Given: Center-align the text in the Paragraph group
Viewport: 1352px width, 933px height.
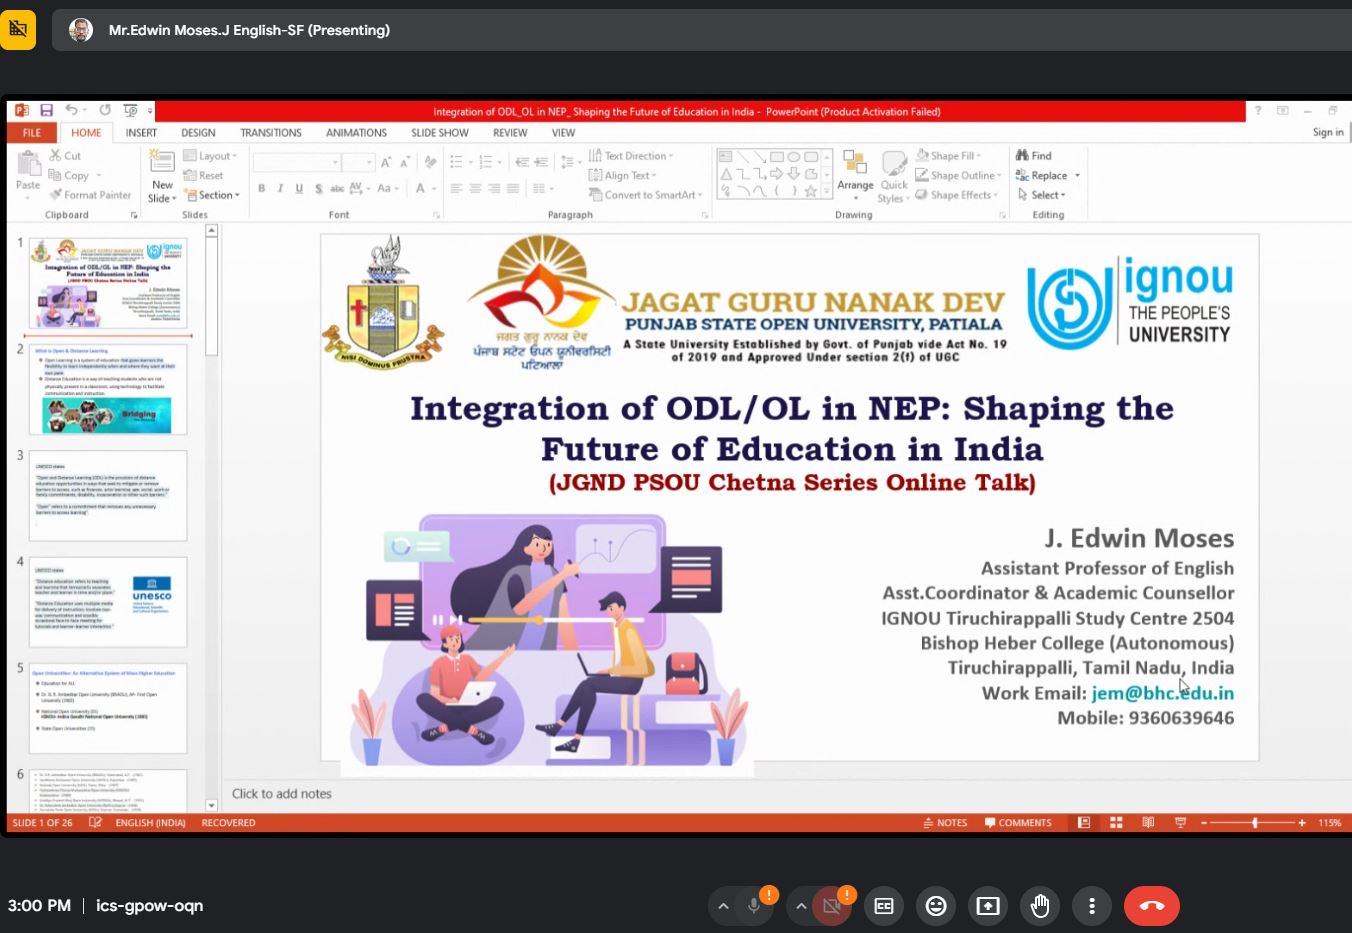Looking at the screenshot, I should tap(476, 188).
